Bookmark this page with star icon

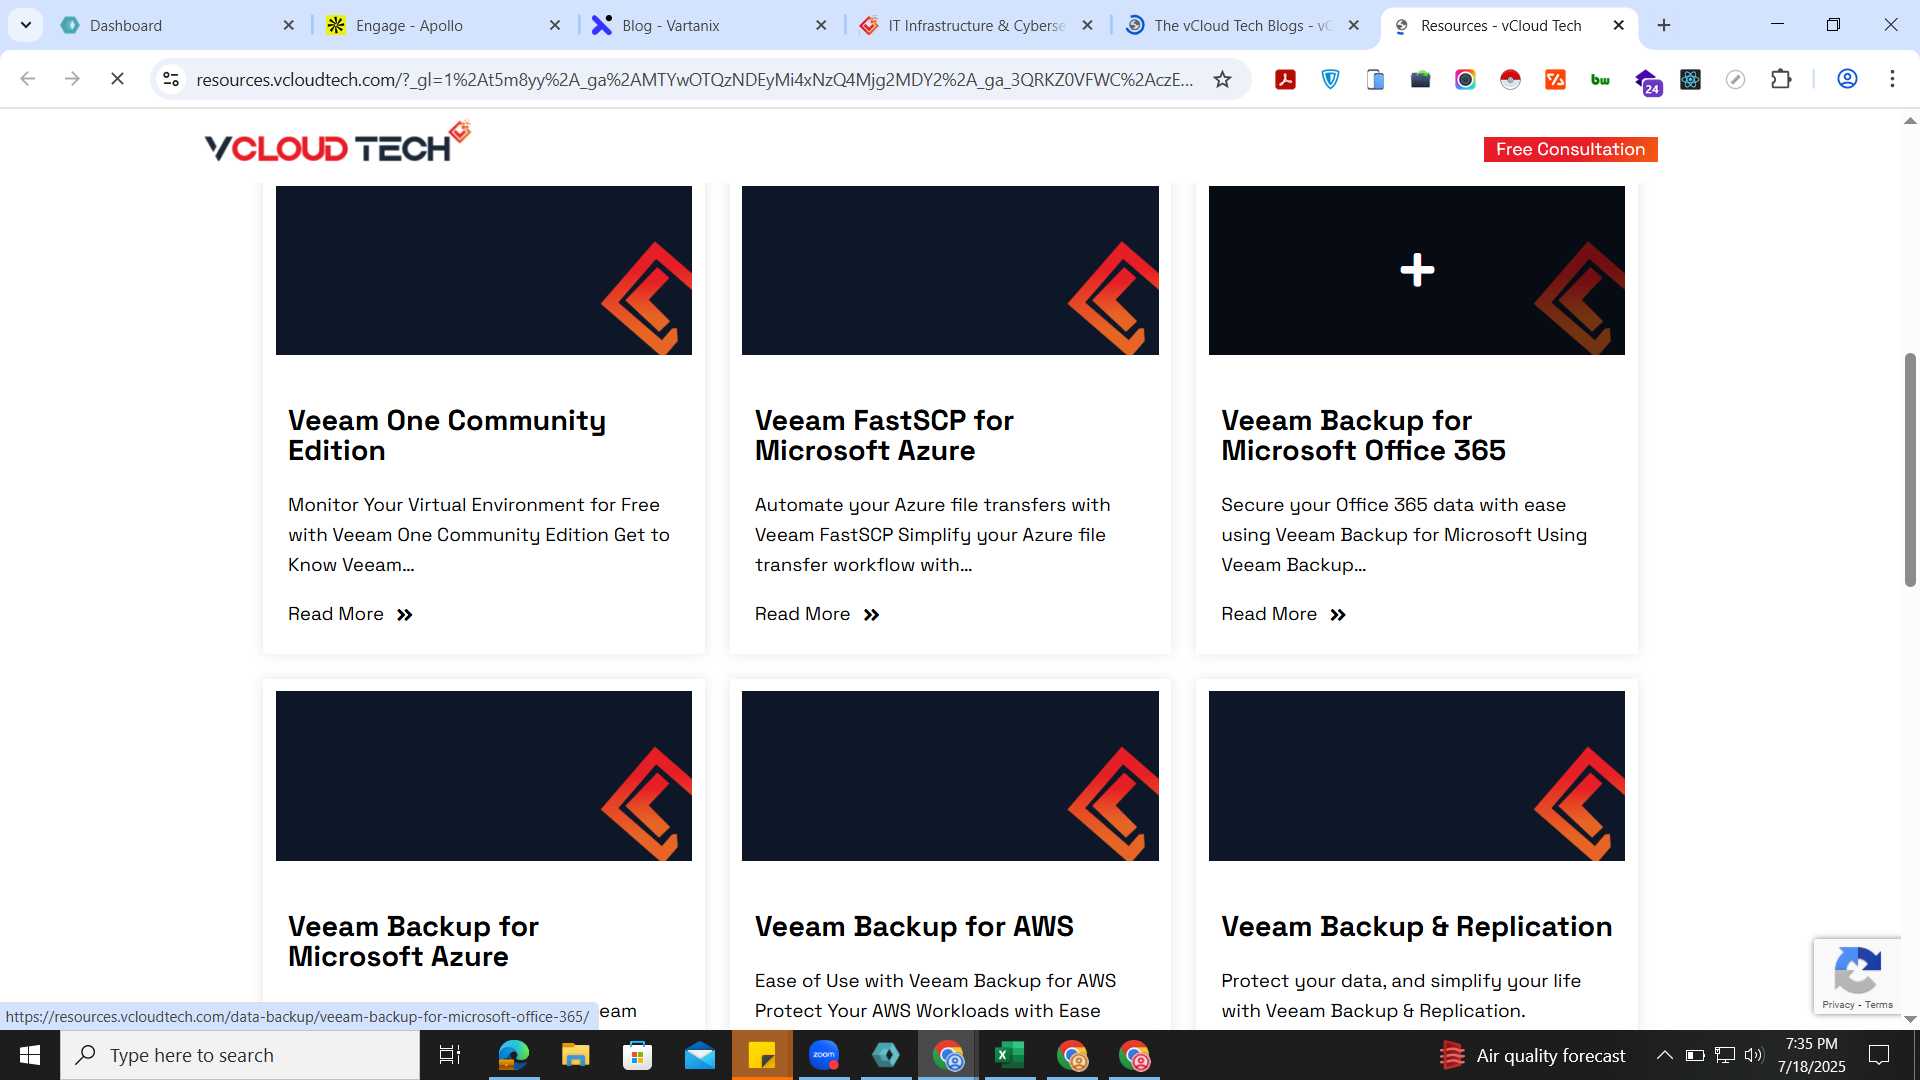(1222, 79)
